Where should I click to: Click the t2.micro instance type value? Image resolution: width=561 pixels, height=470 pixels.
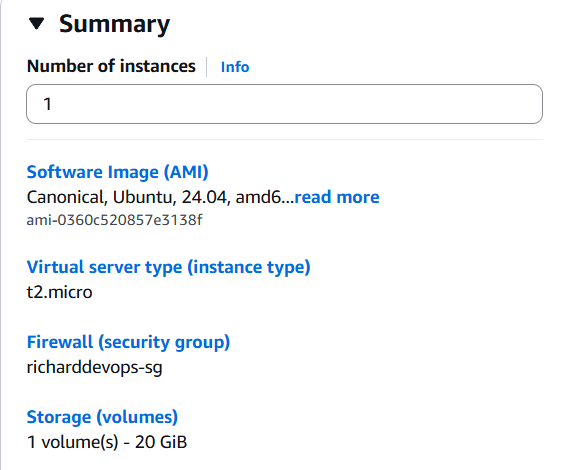(x=60, y=292)
